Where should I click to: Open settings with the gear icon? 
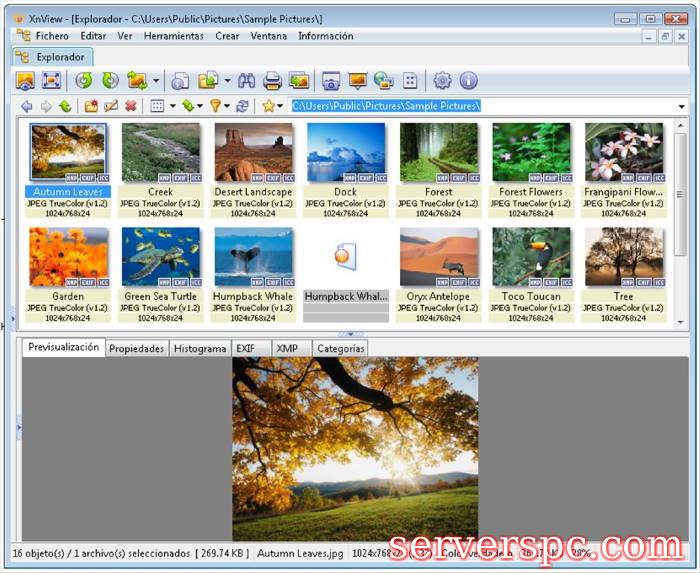point(442,81)
